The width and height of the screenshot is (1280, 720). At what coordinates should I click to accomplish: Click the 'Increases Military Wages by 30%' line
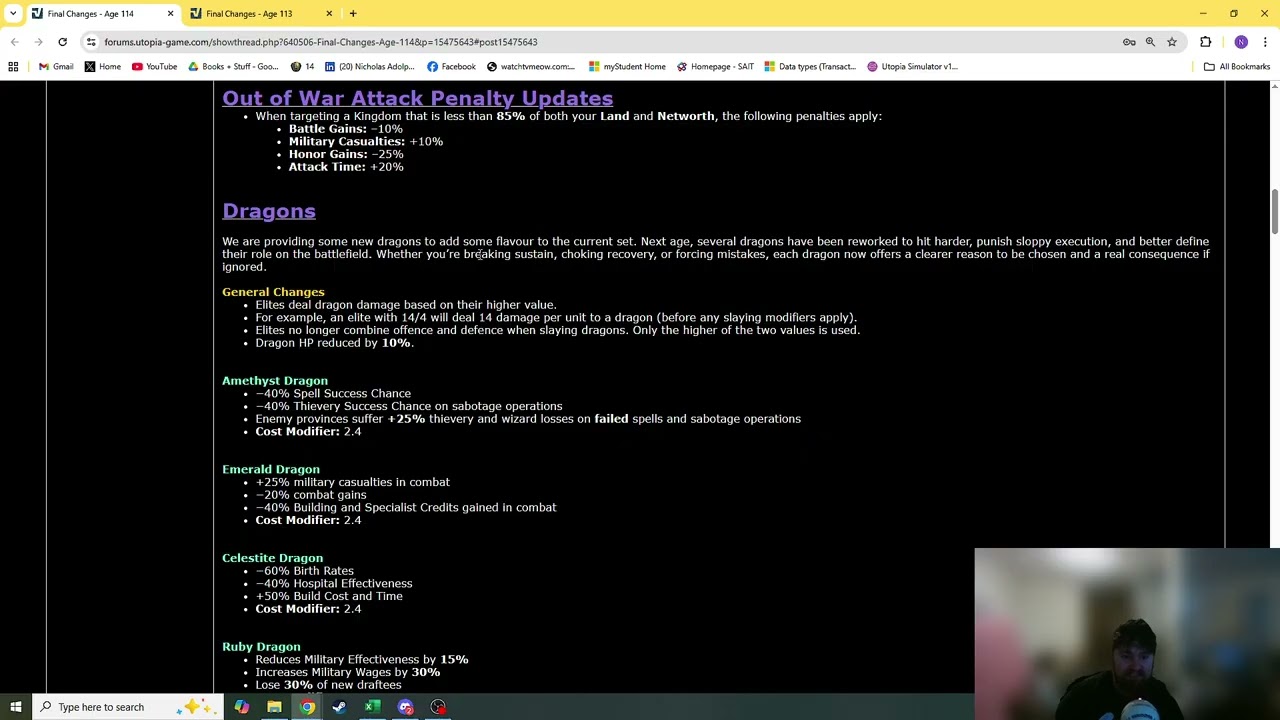point(347,672)
